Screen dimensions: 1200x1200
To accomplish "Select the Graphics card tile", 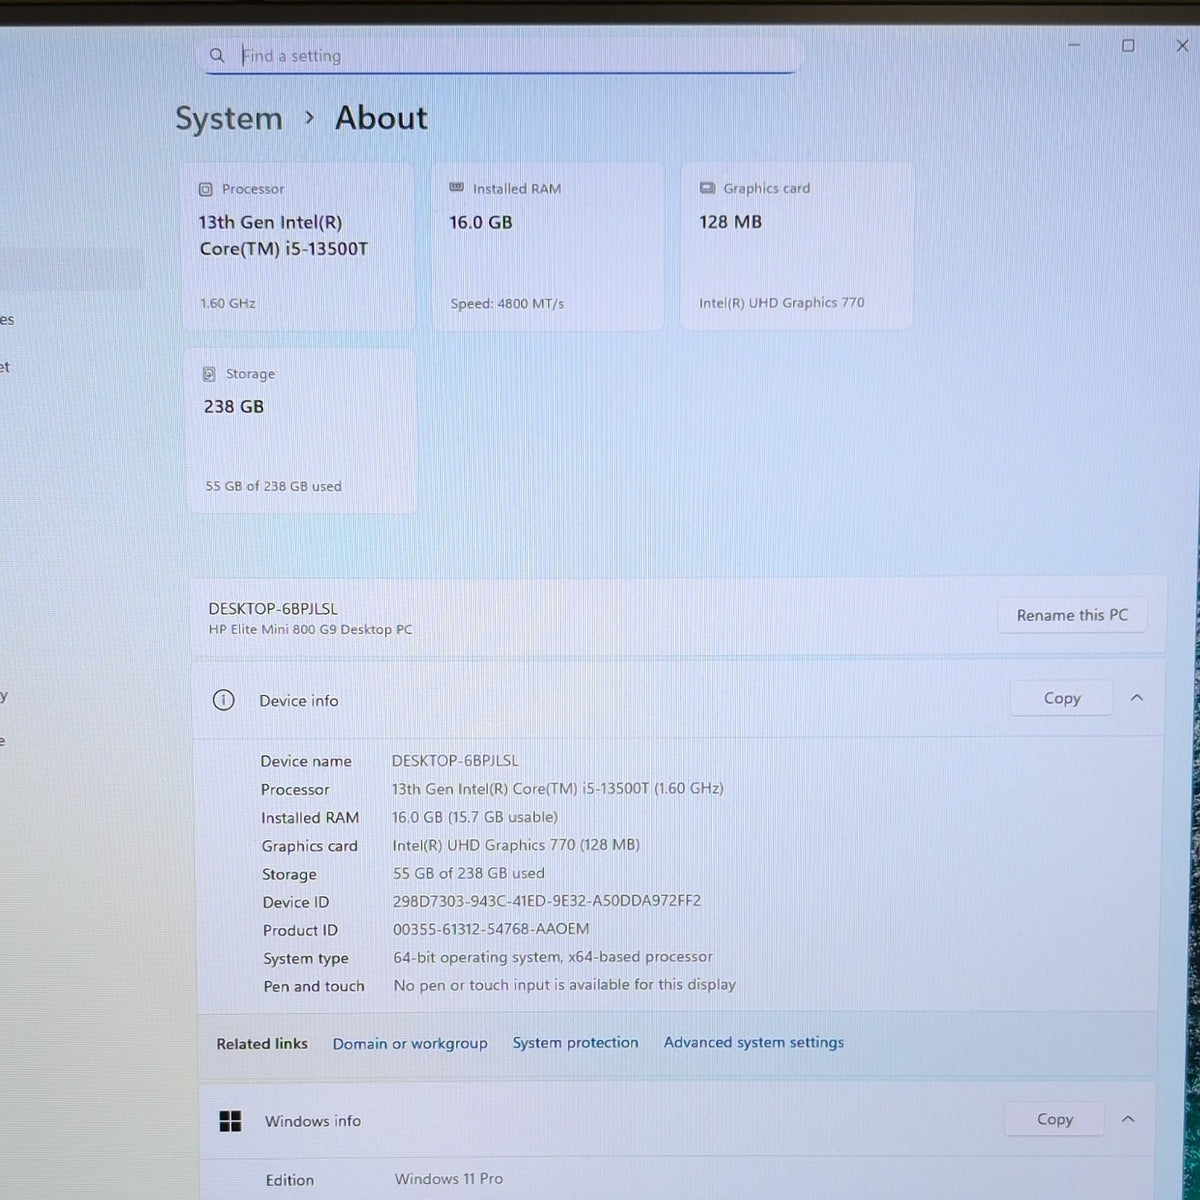I will point(797,246).
